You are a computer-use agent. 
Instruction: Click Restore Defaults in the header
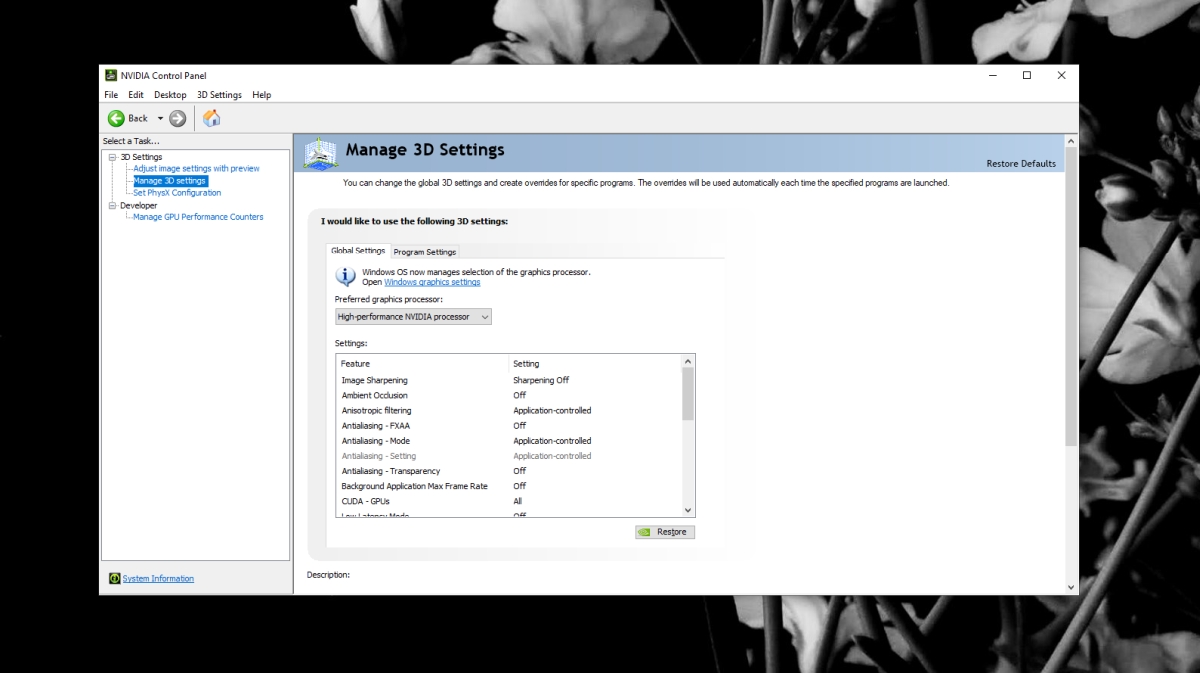click(1021, 164)
